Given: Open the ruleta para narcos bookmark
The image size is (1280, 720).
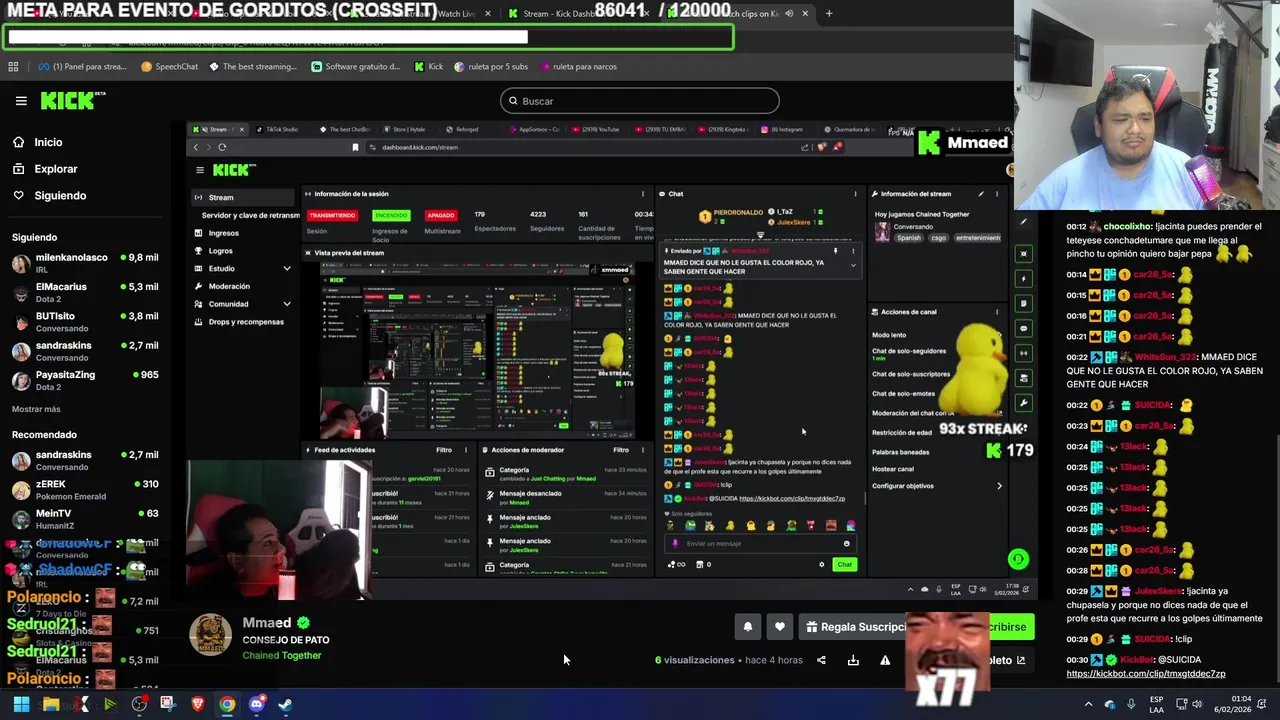Looking at the screenshot, I should click(x=578, y=67).
